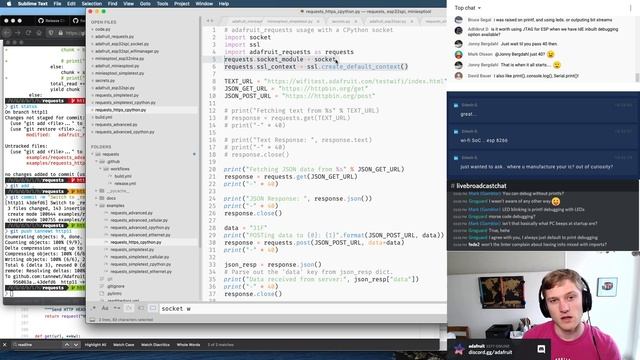Viewport: 640px width, 360px height.
Task: Expand the docs folder
Action: (97, 198)
